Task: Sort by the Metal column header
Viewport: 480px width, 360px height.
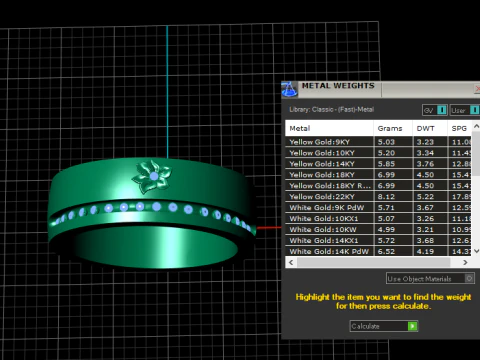Action: pyautogui.click(x=329, y=128)
